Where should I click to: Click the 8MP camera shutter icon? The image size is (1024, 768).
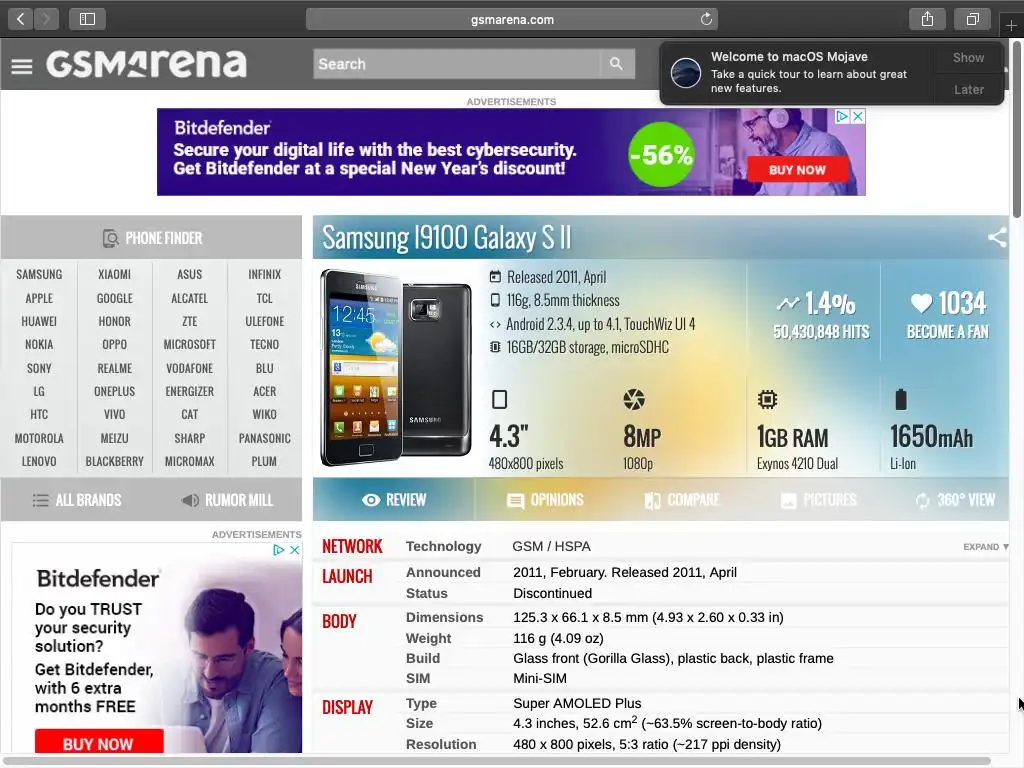click(x=633, y=399)
